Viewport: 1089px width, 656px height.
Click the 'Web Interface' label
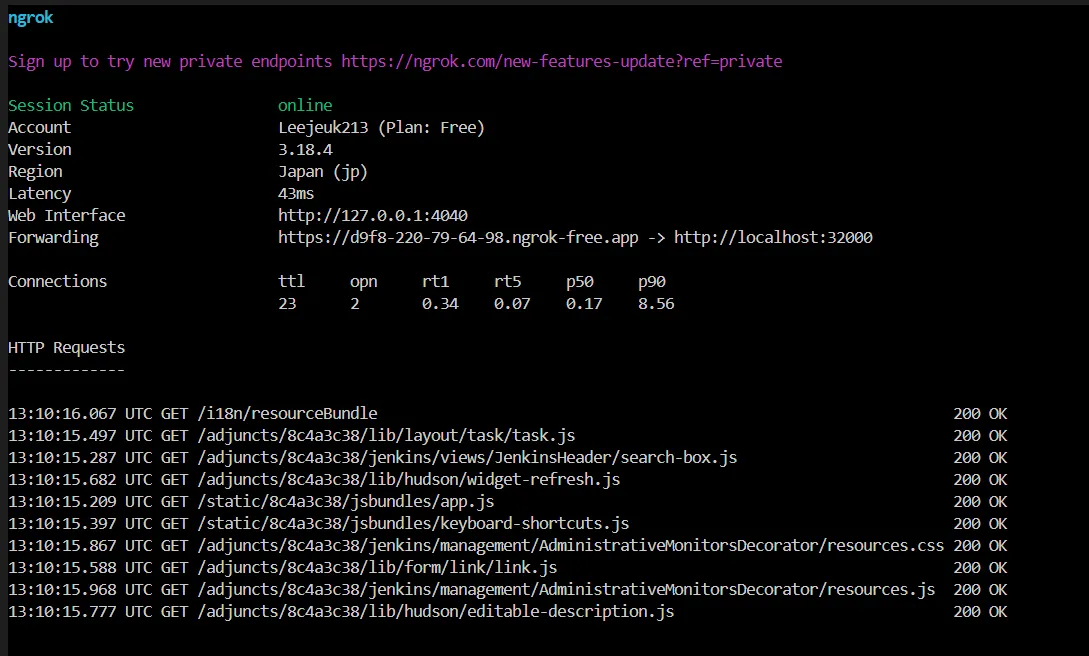[x=67, y=216]
